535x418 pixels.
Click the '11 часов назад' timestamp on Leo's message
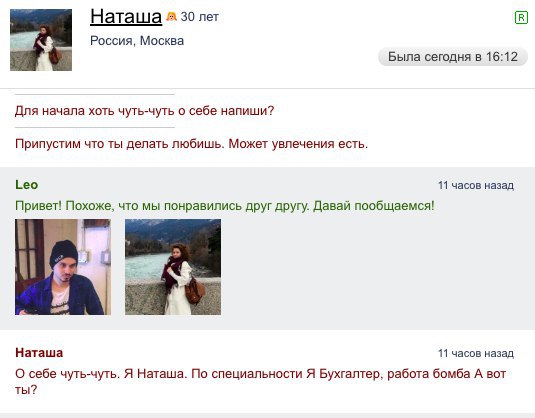point(476,185)
